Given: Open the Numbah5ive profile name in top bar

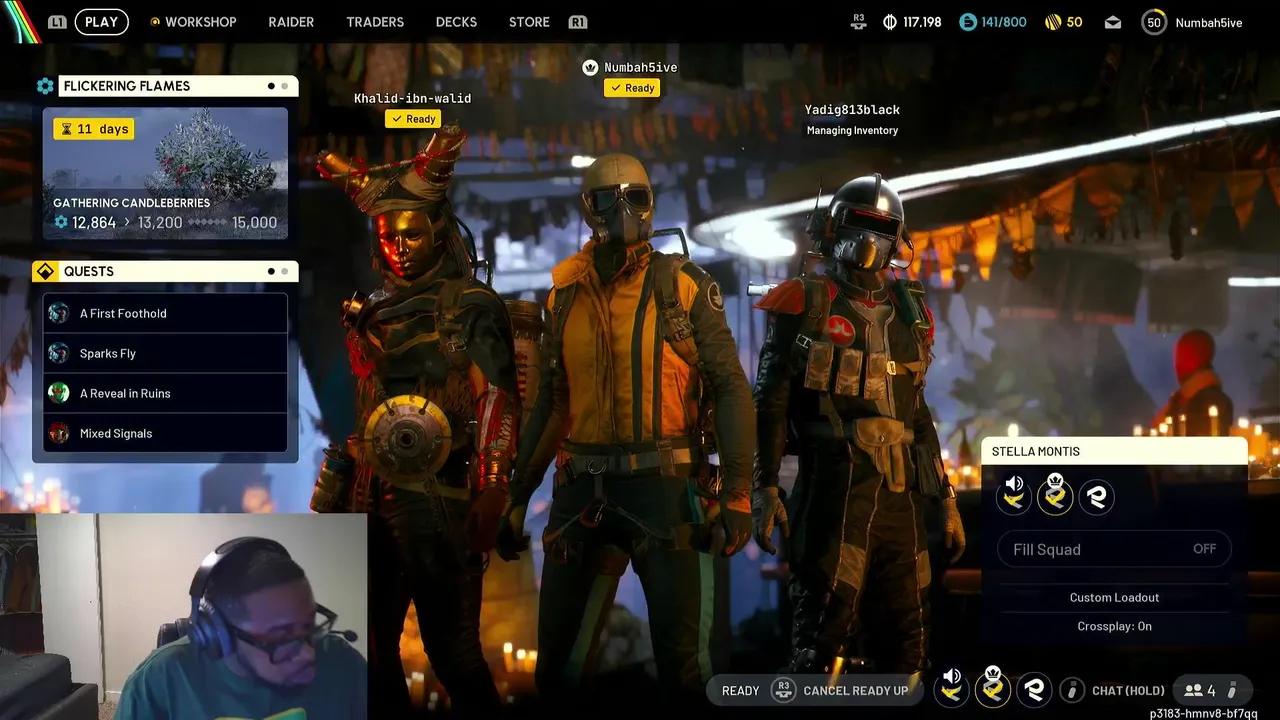Looking at the screenshot, I should (1208, 22).
